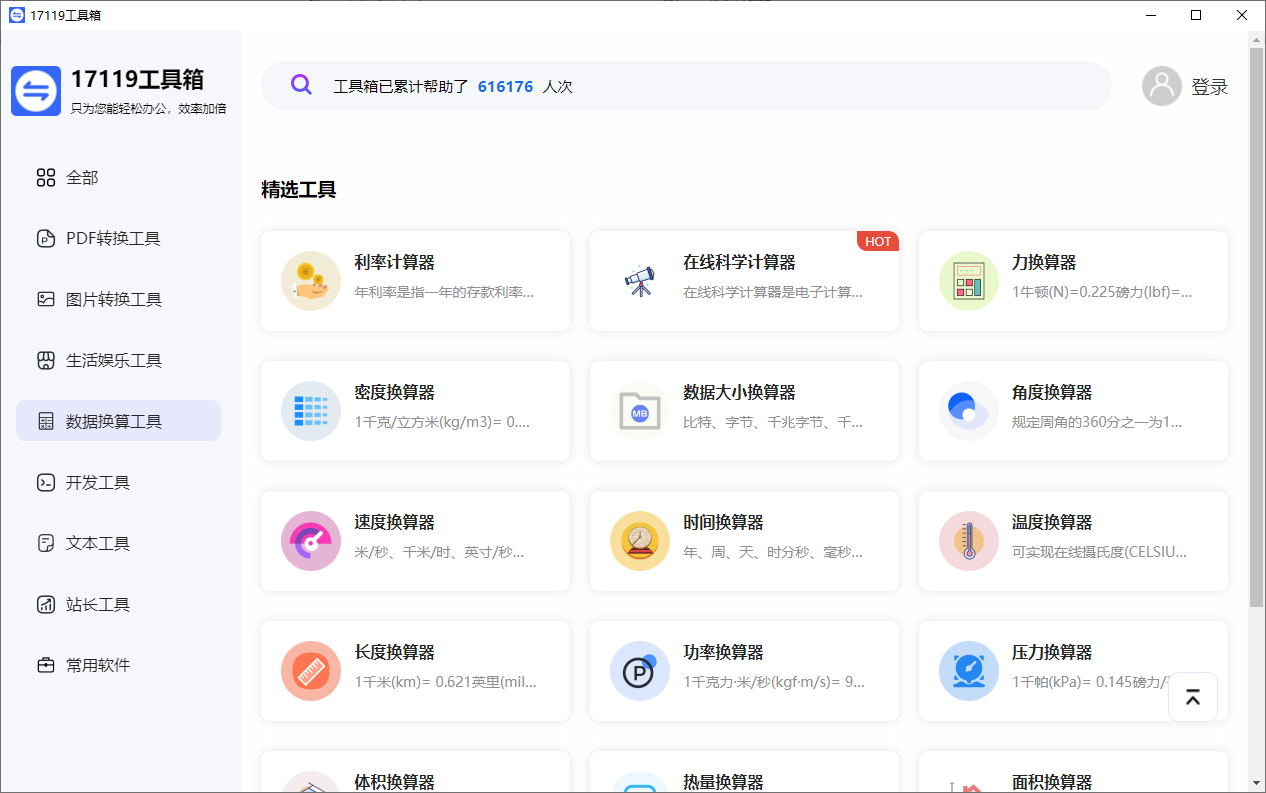Click the 数据大小换算器 folder icon

point(640,411)
